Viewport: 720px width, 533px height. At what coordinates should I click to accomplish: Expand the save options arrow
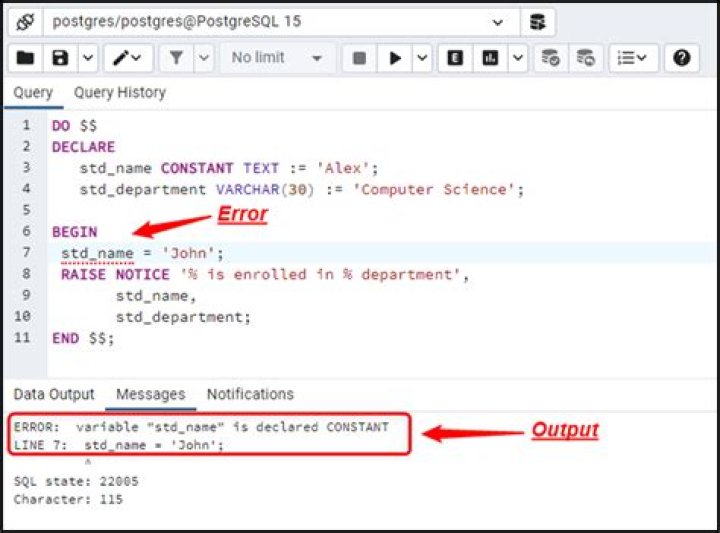[88, 58]
